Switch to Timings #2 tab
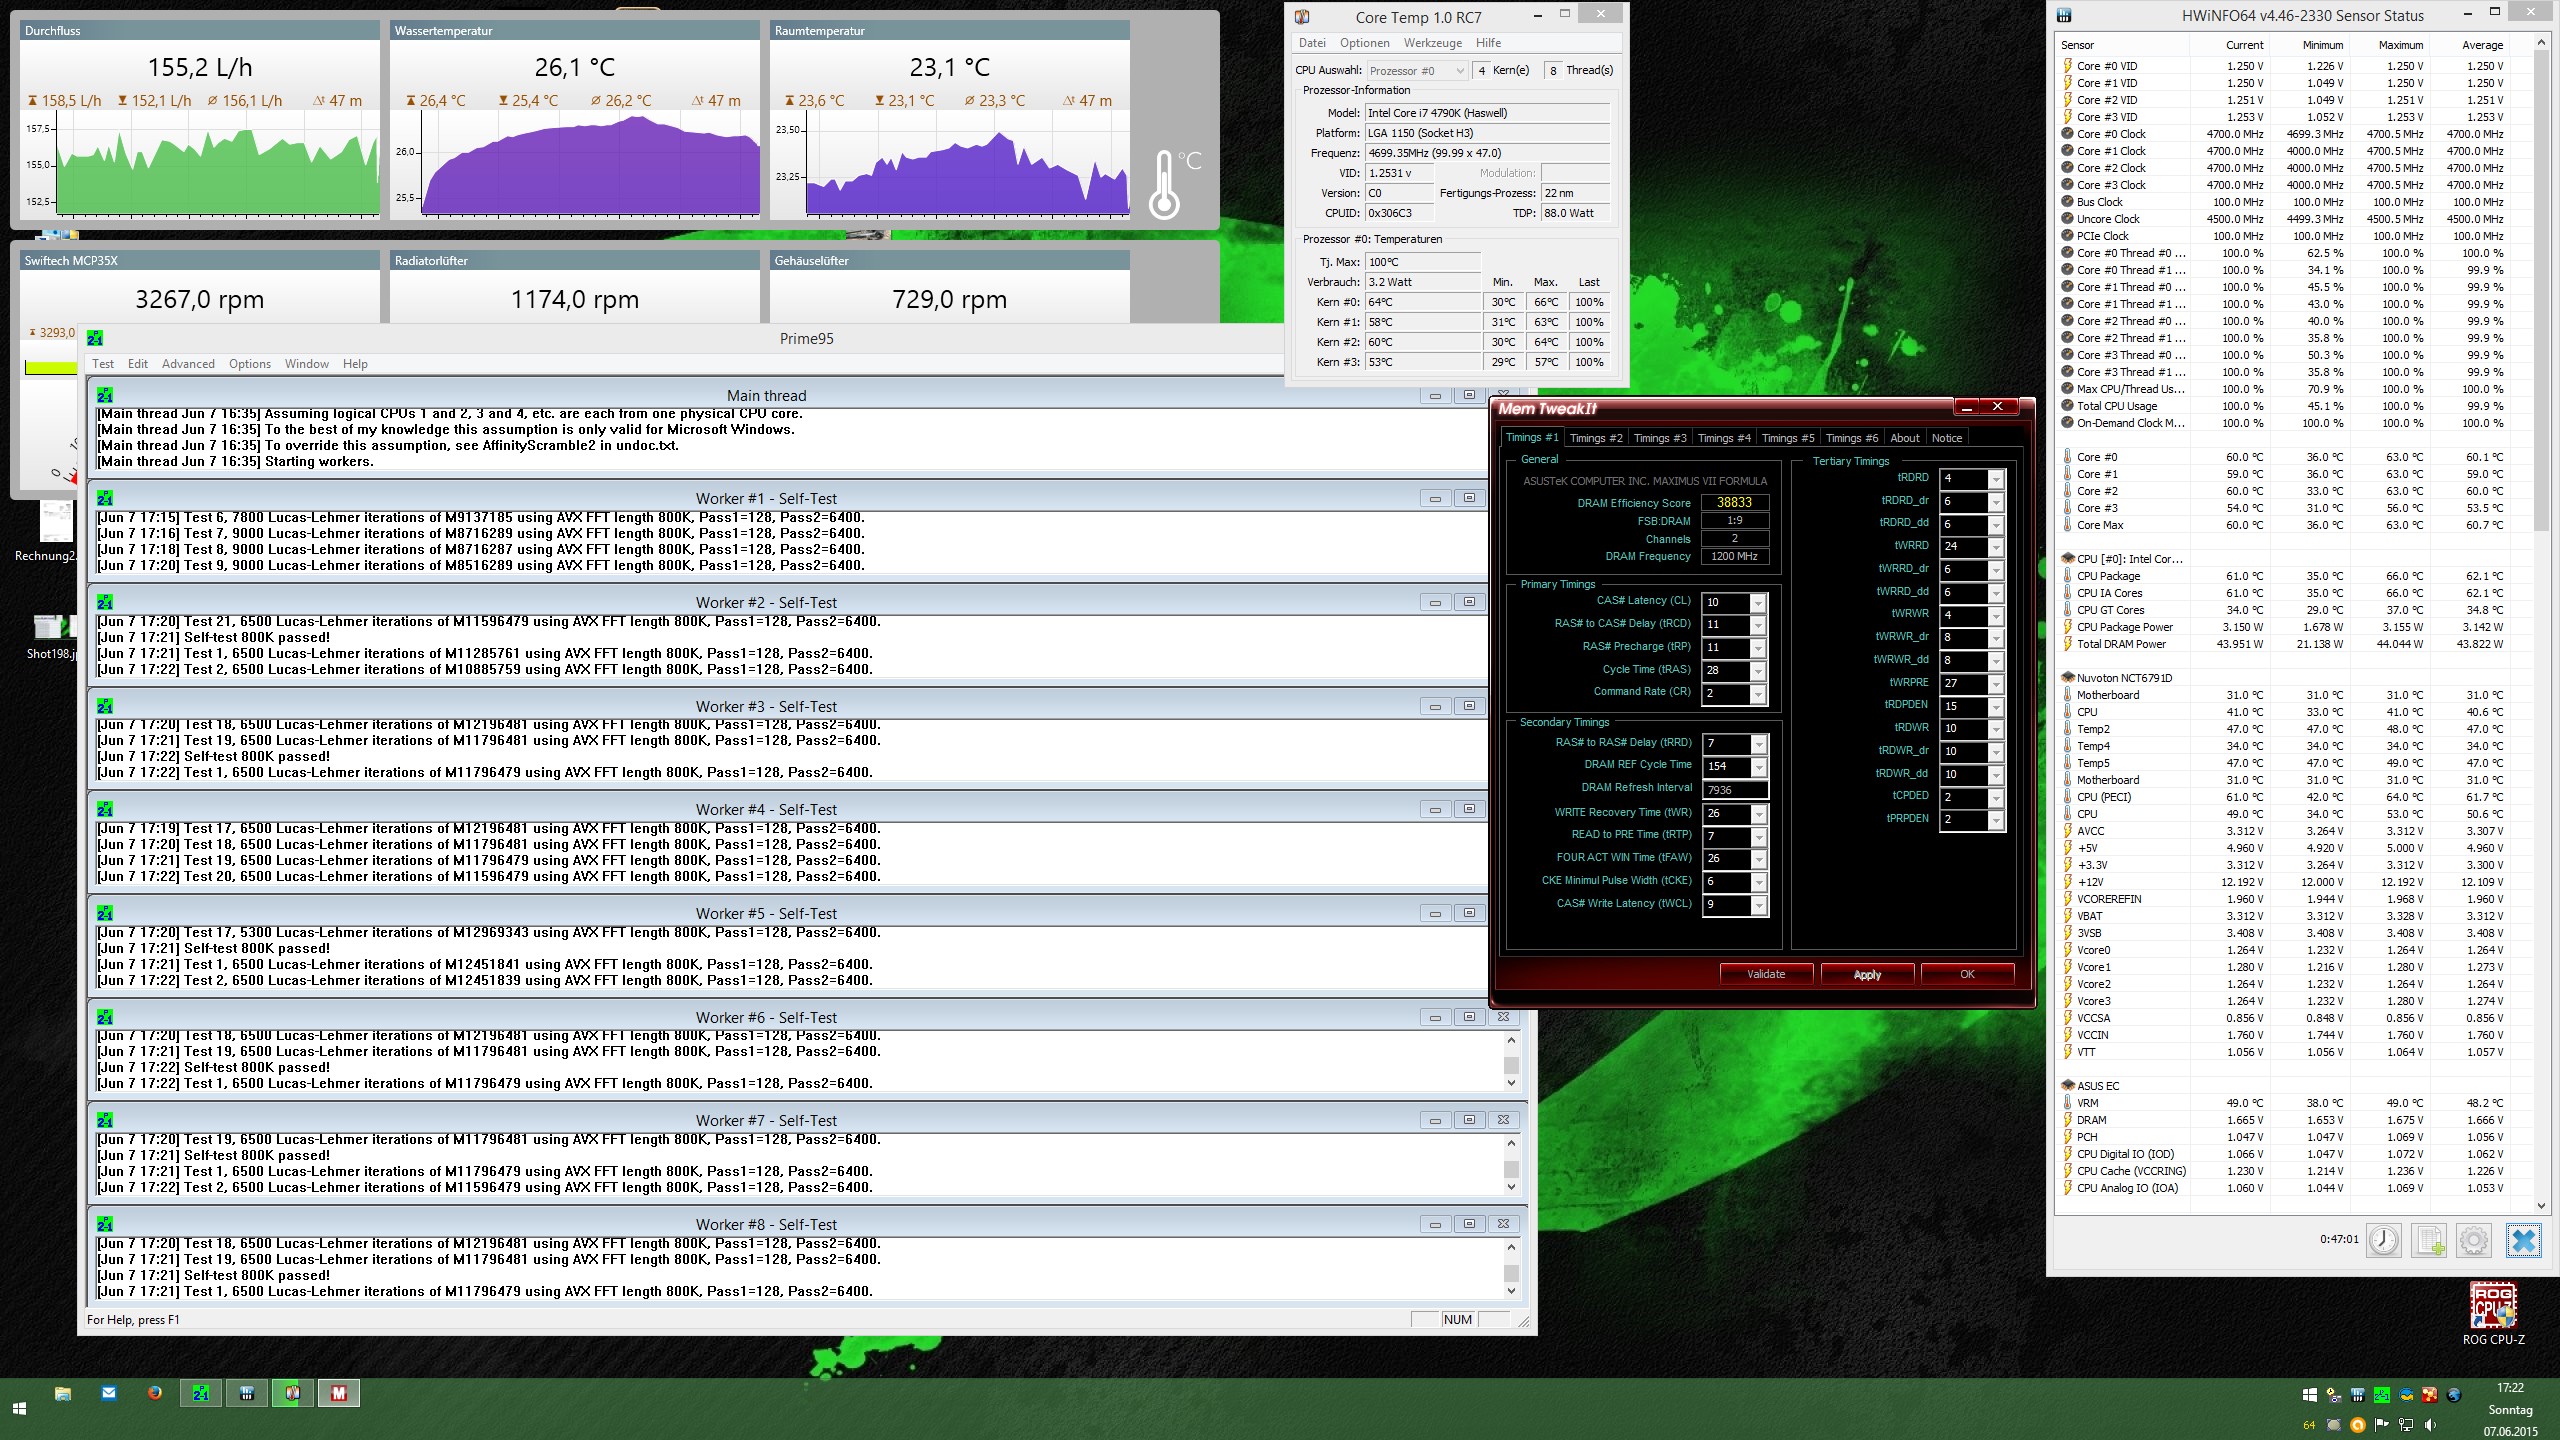Viewport: 2560px width, 1440px height. click(1596, 438)
